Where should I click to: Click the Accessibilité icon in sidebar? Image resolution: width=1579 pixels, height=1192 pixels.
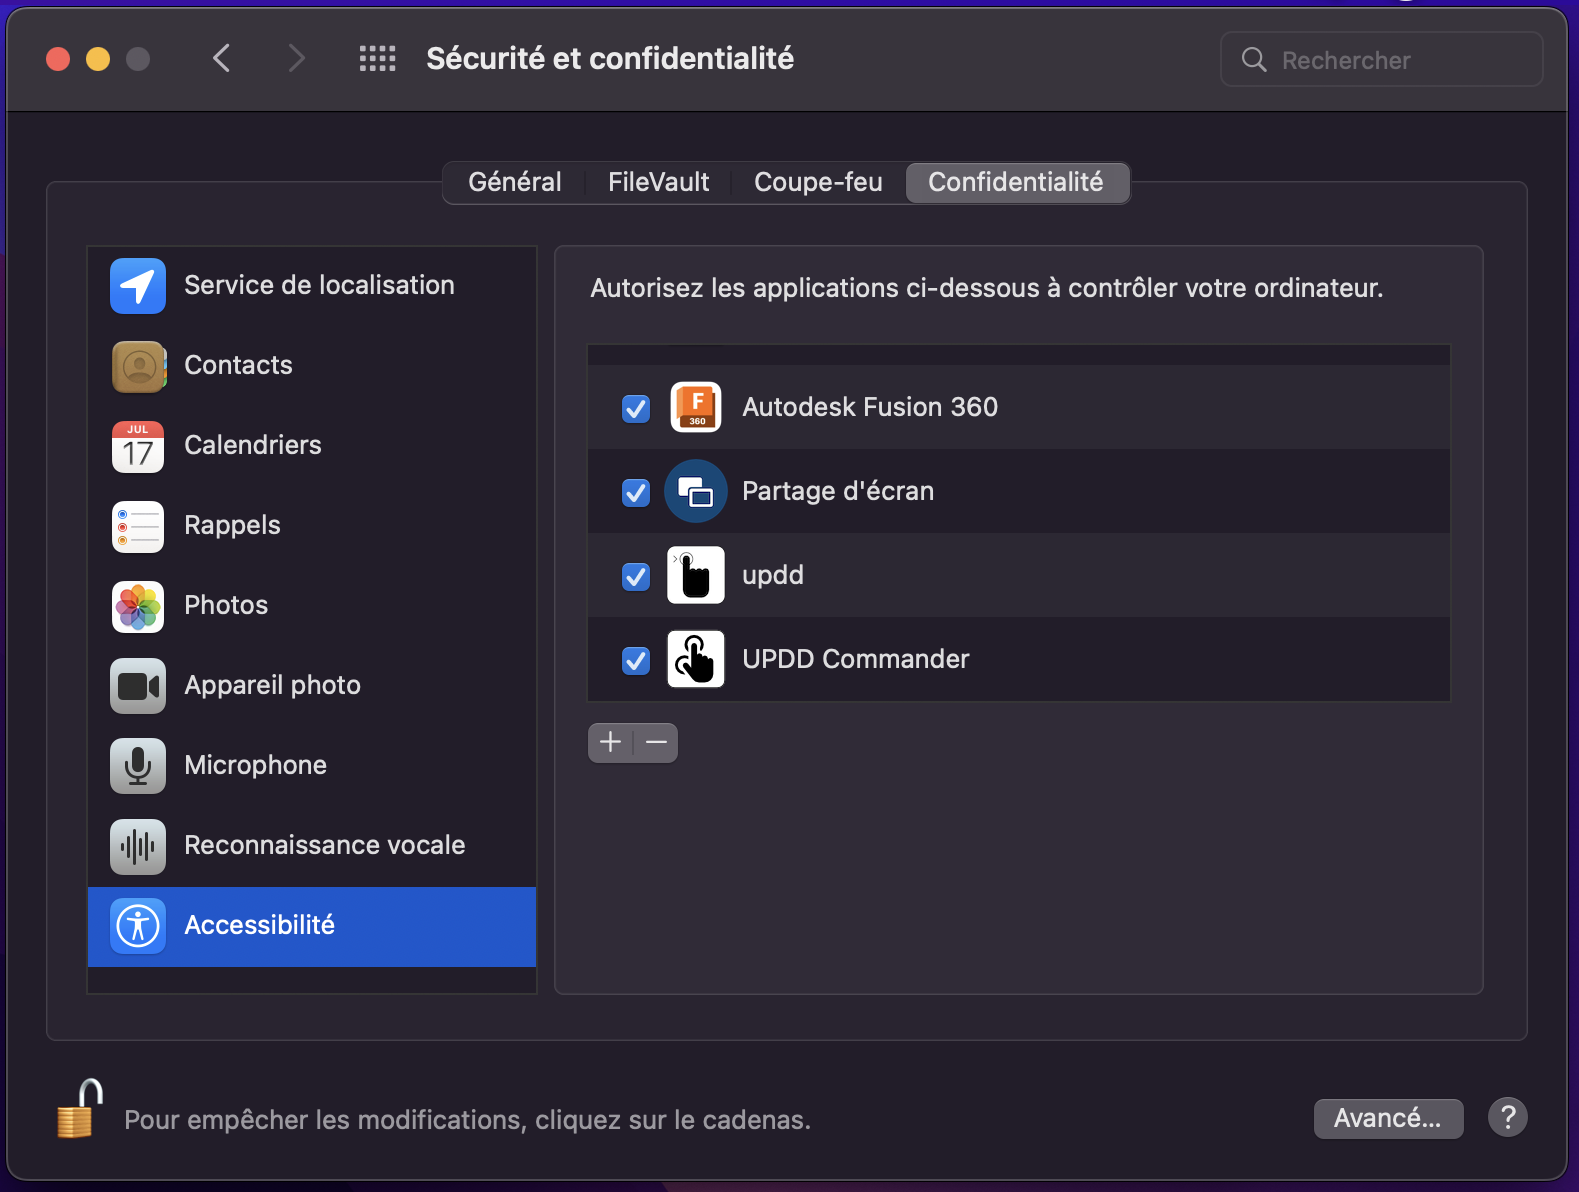click(x=138, y=926)
